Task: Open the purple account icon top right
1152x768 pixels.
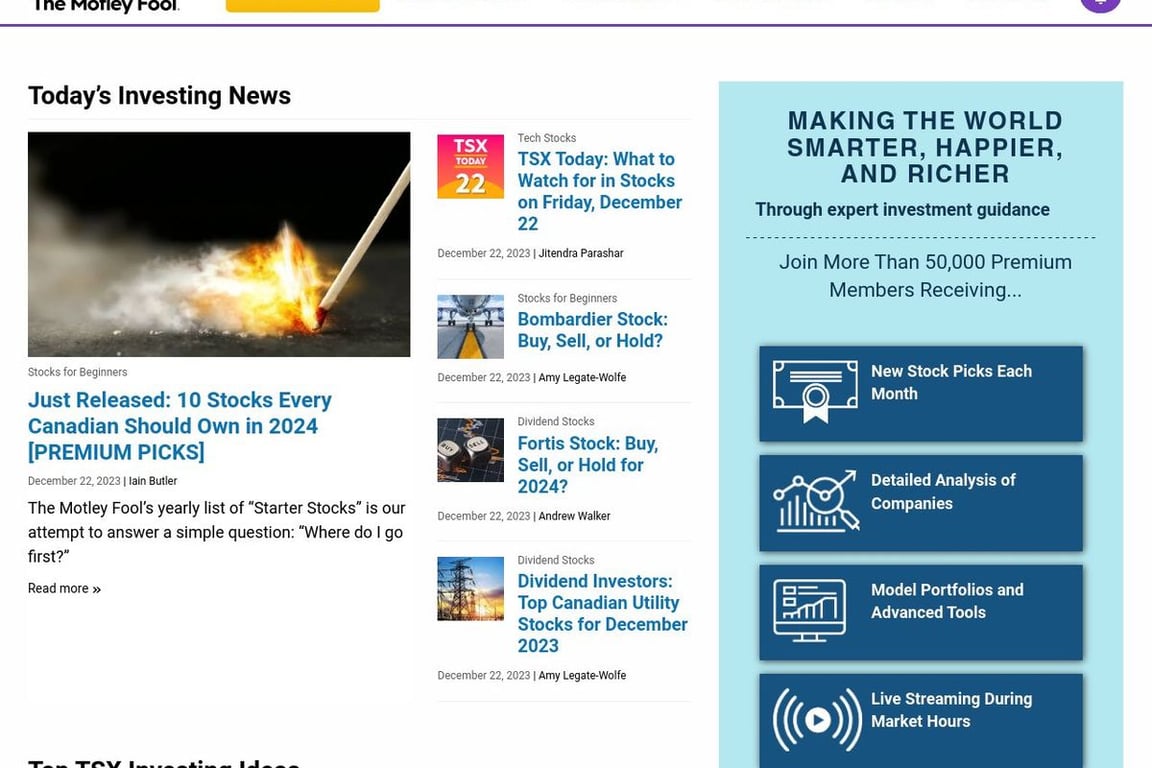Action: 1100,3
